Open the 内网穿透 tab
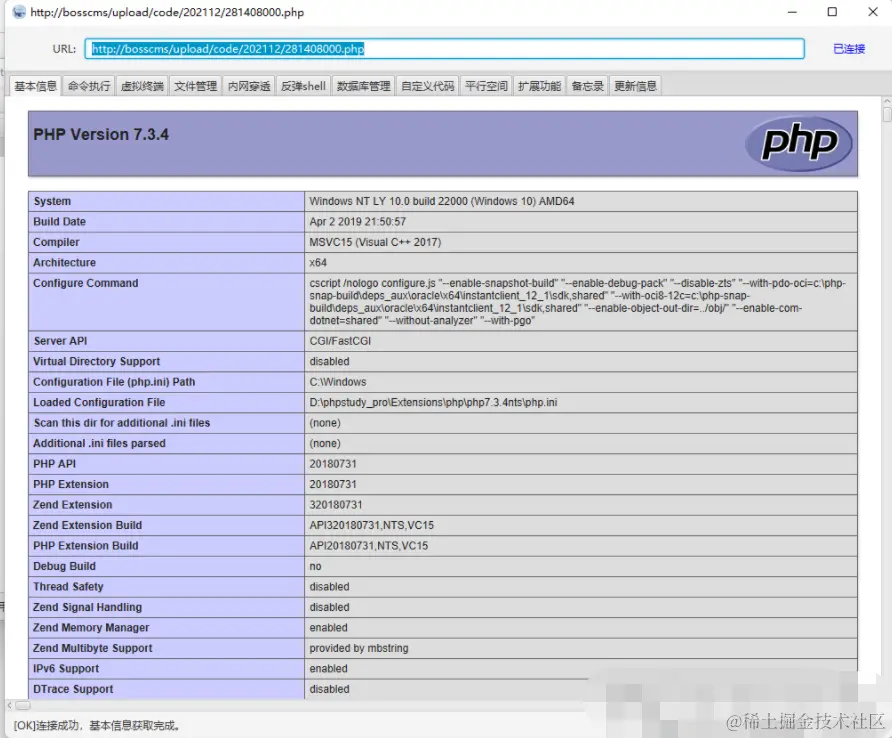892x738 pixels. point(249,86)
